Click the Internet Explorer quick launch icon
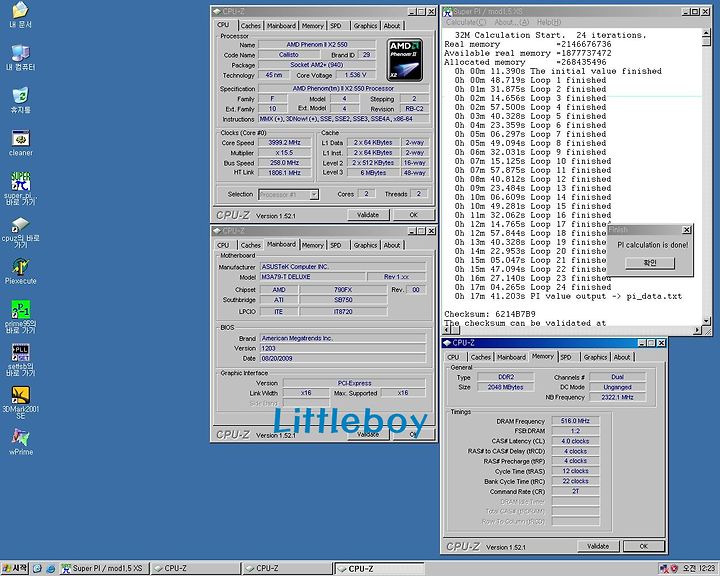This screenshot has width=720, height=576. [51, 569]
